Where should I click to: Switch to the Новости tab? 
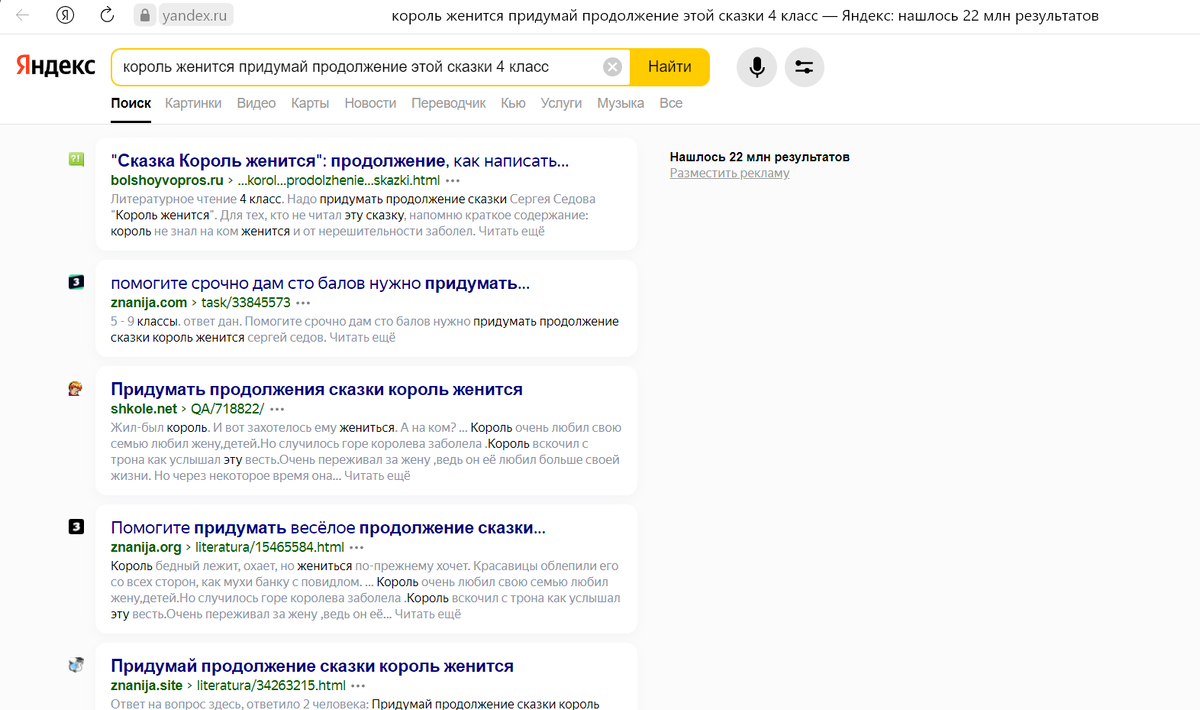click(370, 103)
